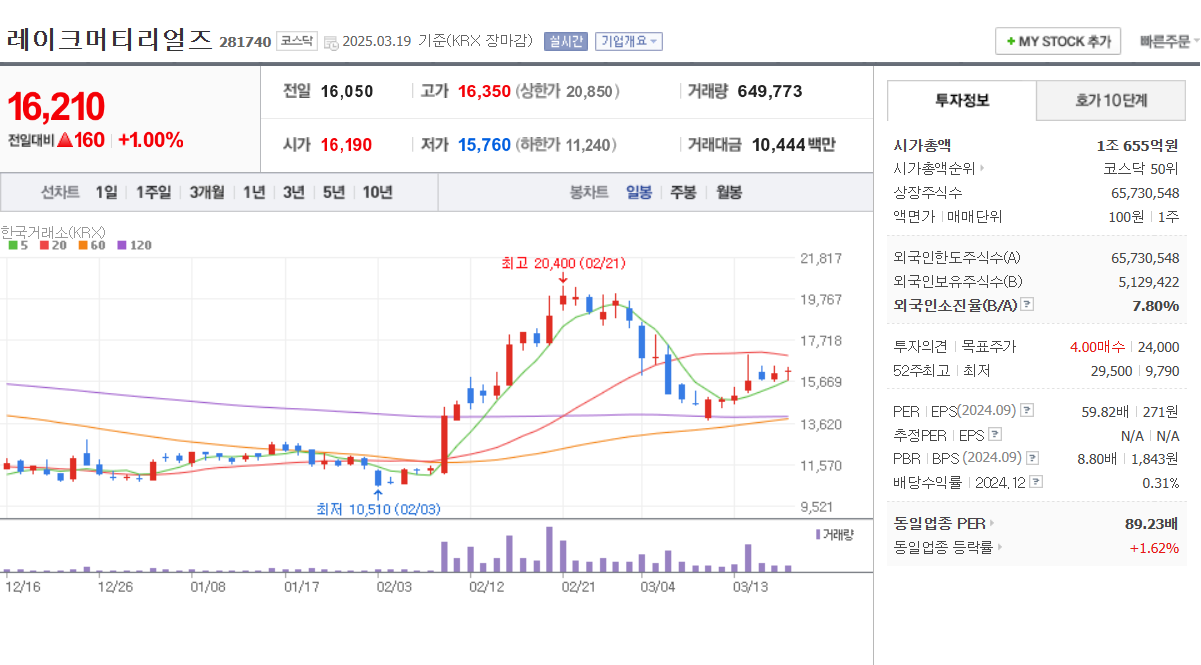Click the current price 16,210
The width and height of the screenshot is (1201, 665).
tap(56, 105)
